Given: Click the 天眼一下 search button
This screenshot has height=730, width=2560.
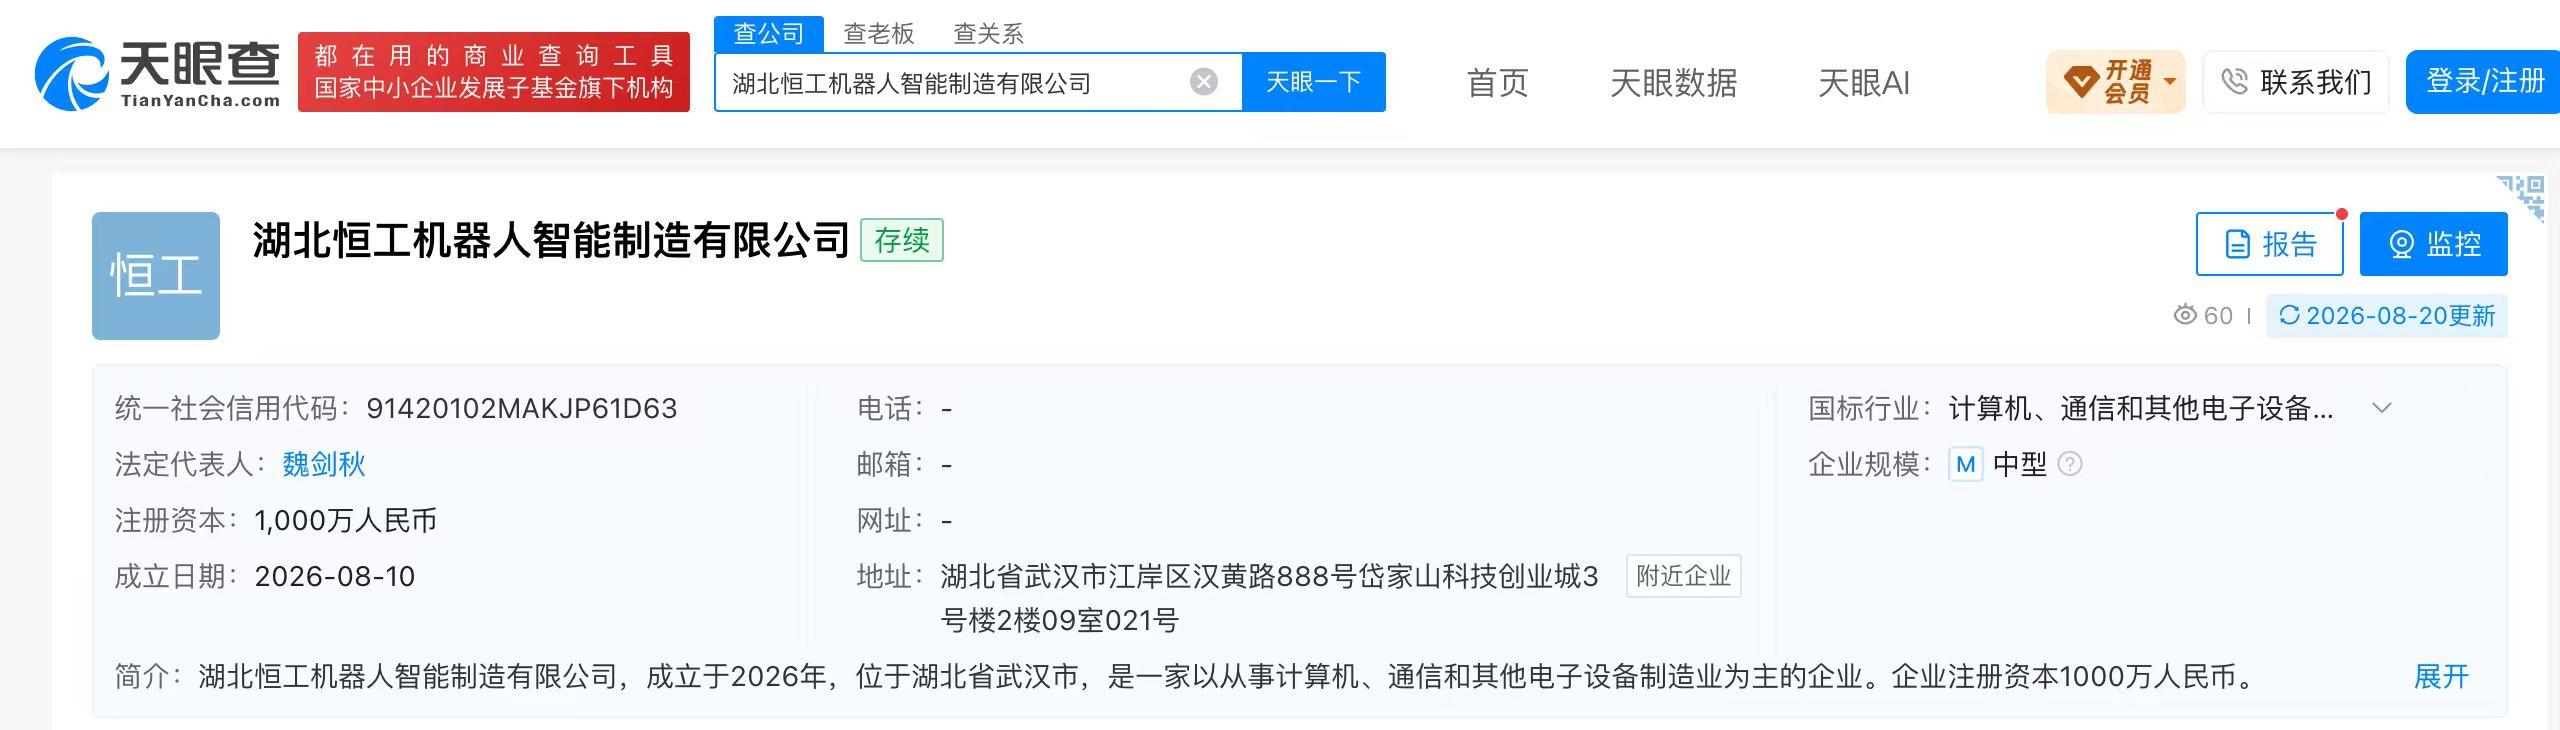Looking at the screenshot, I should [1314, 82].
